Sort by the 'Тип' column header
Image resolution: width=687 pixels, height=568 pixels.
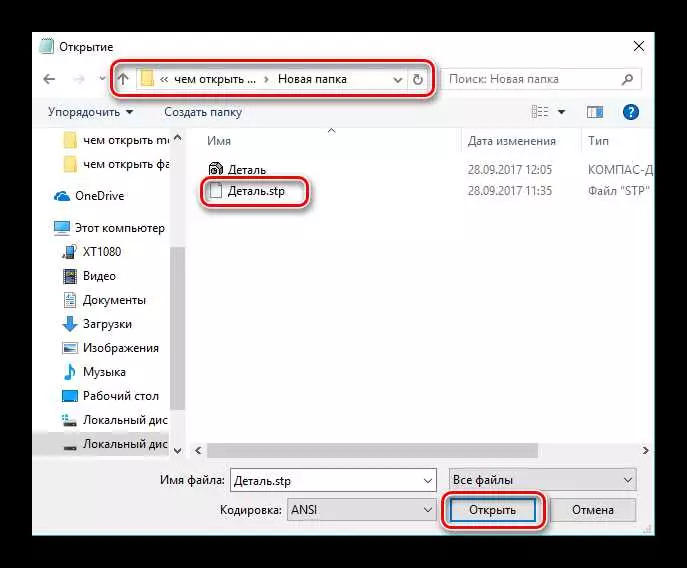tap(598, 141)
